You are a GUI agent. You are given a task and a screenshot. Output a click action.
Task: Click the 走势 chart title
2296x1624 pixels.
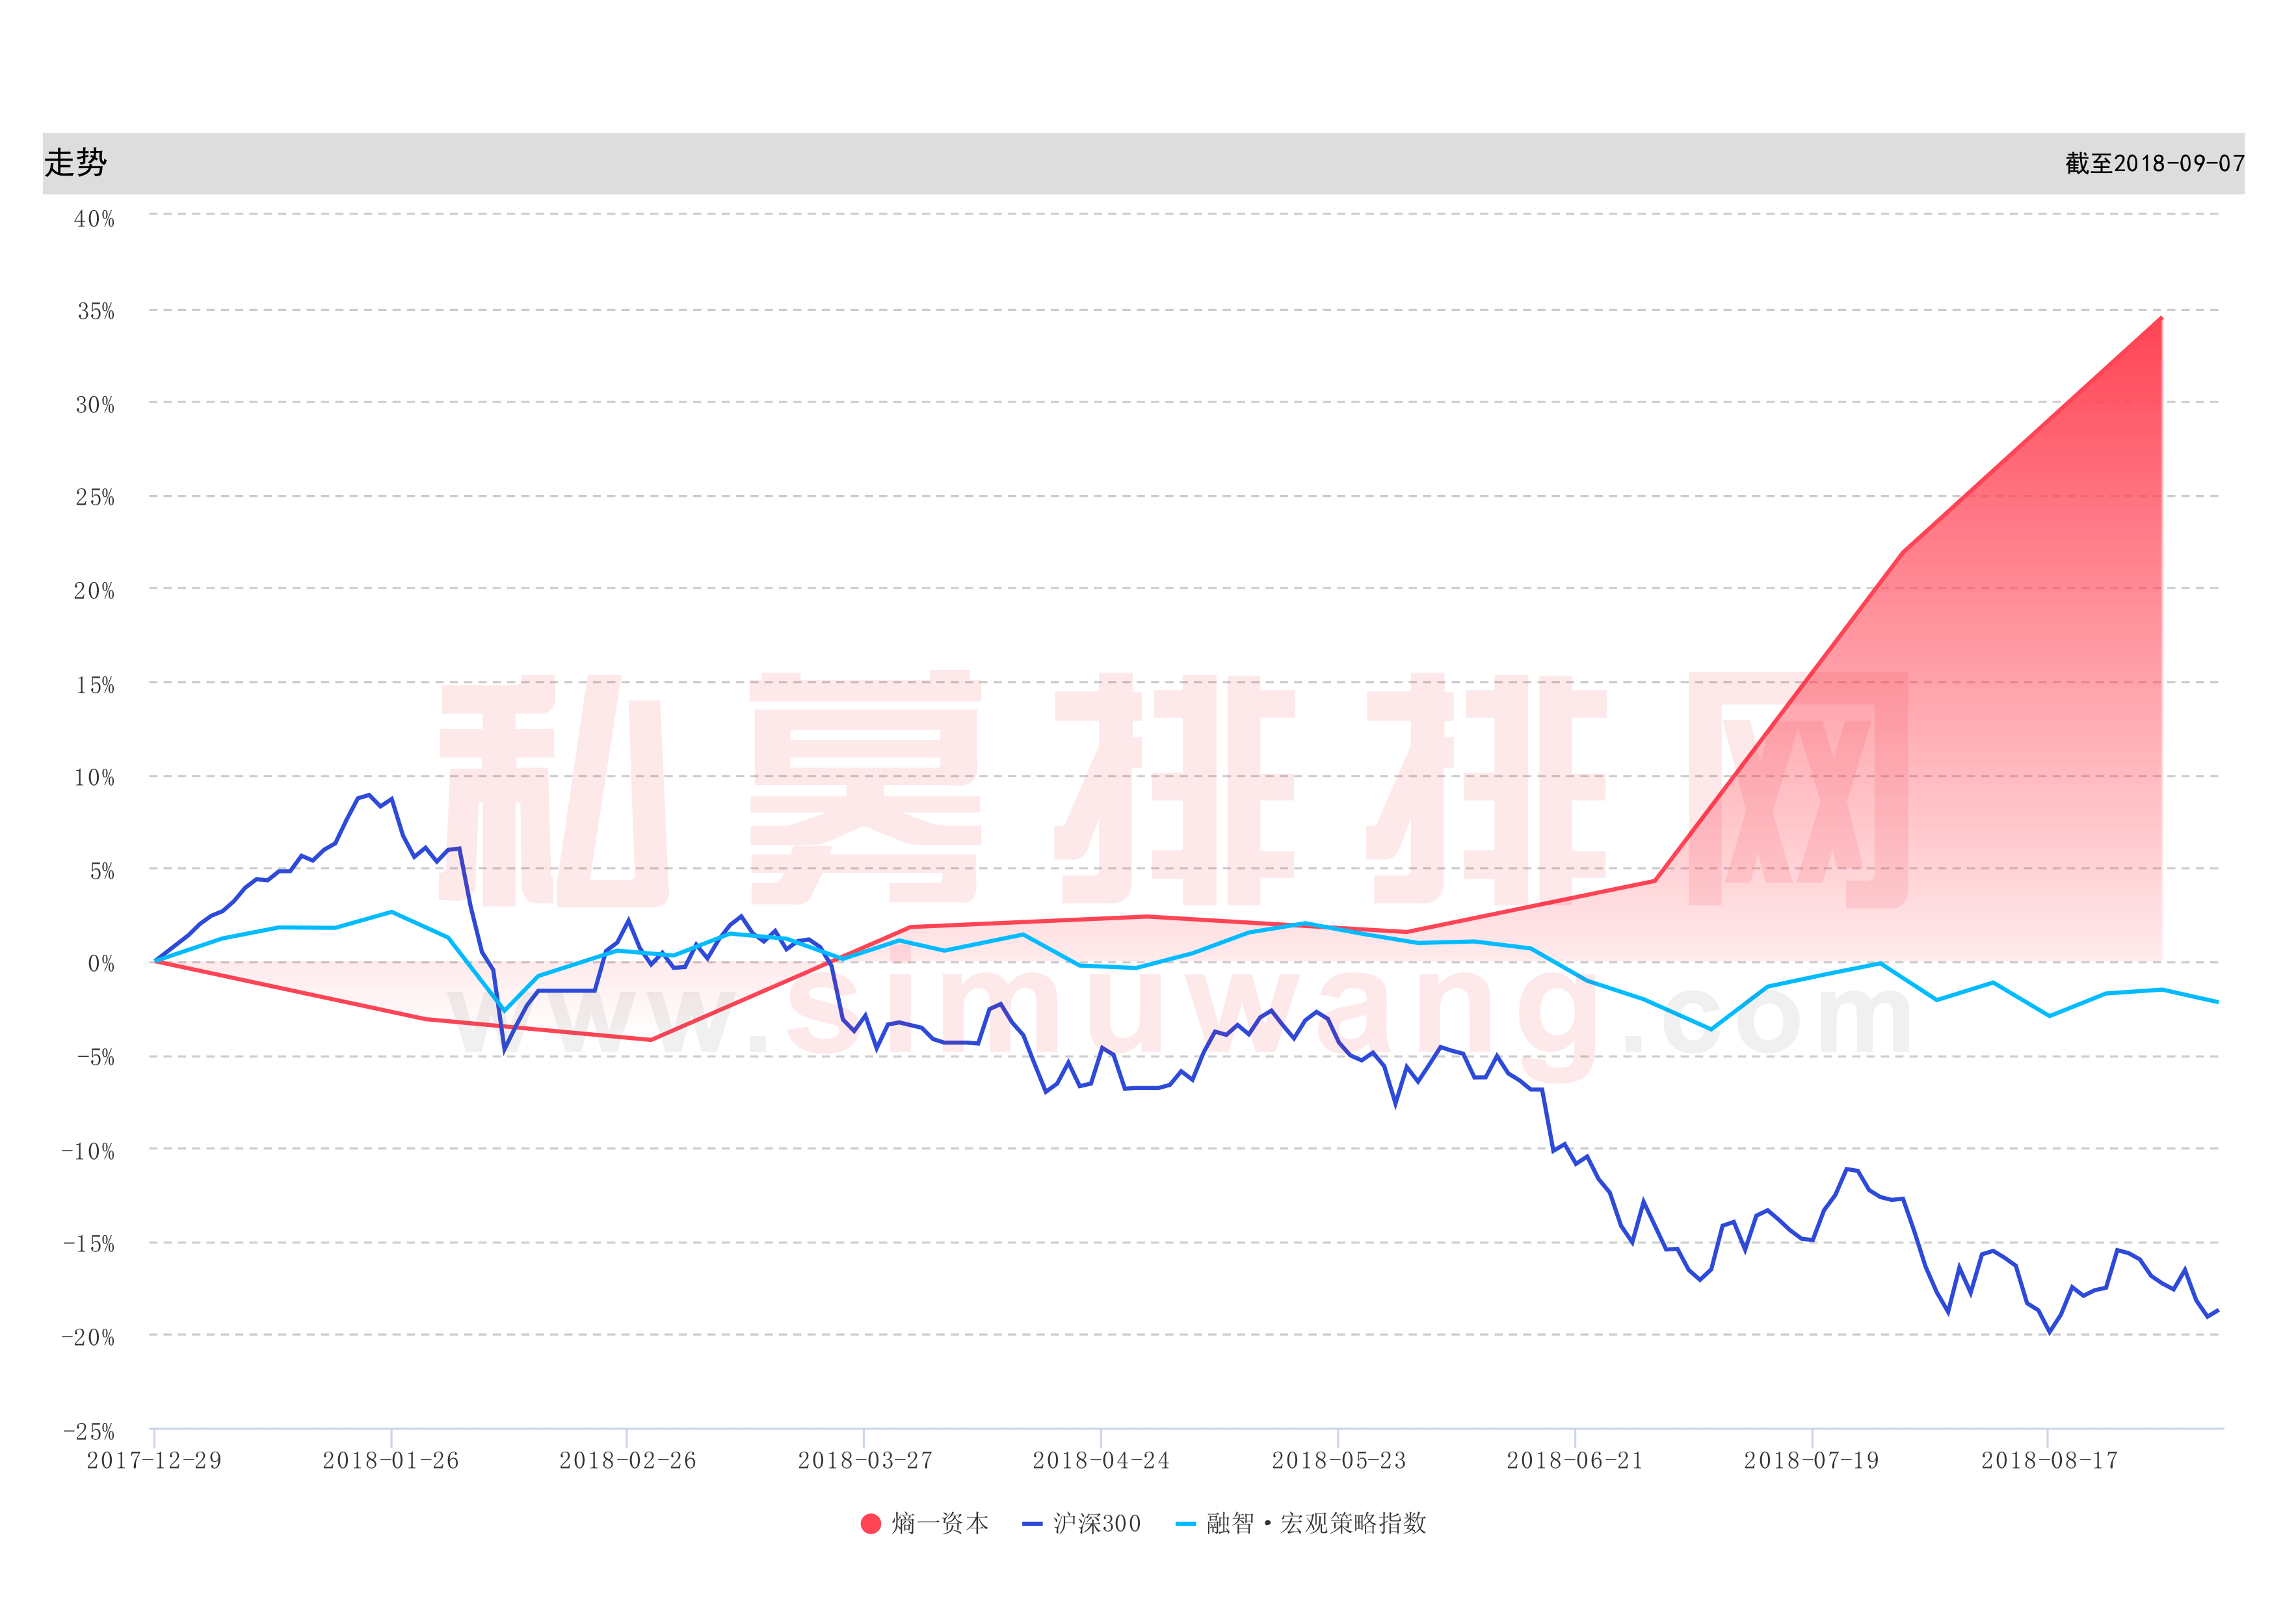coord(75,162)
